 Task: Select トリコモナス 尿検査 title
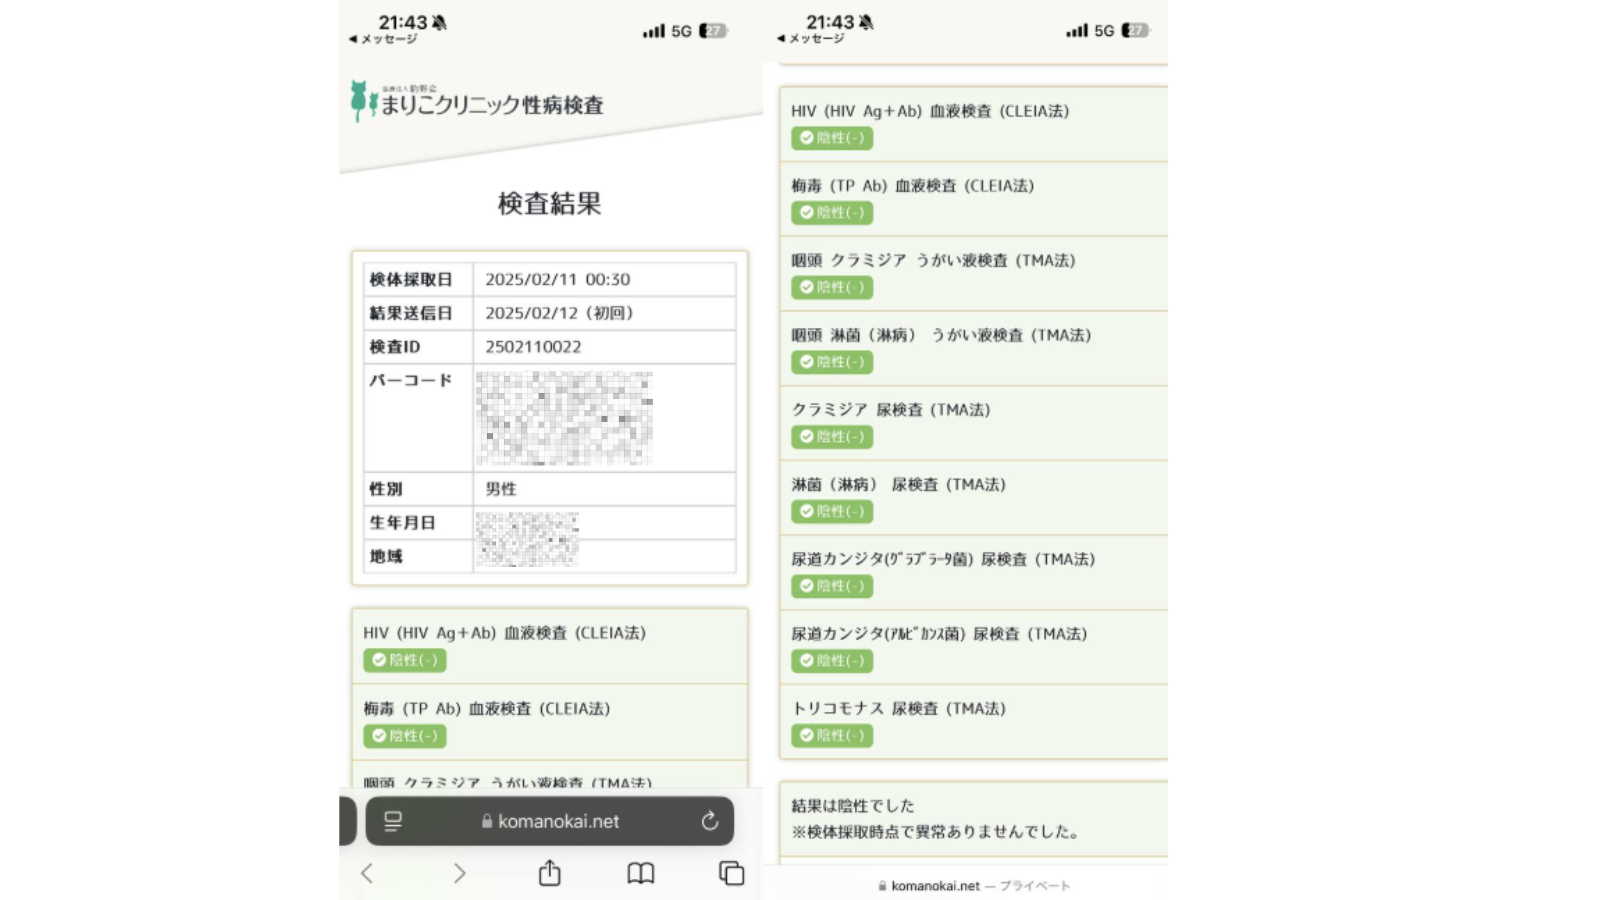tap(899, 708)
